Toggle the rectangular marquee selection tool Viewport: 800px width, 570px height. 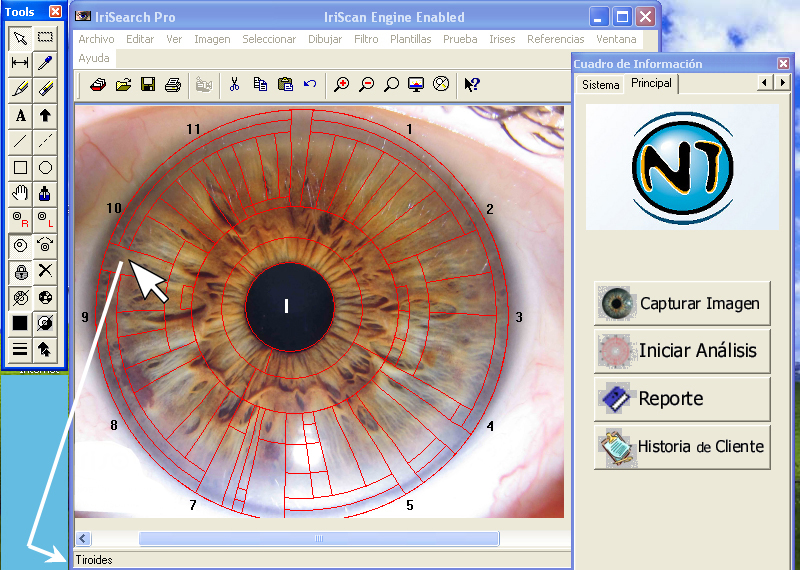[45, 37]
